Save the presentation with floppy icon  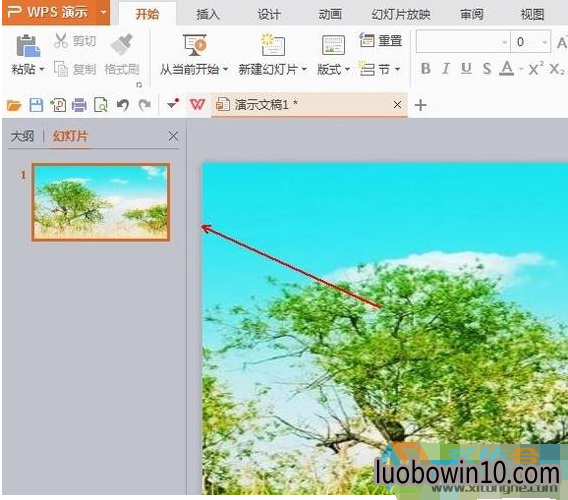click(x=36, y=105)
